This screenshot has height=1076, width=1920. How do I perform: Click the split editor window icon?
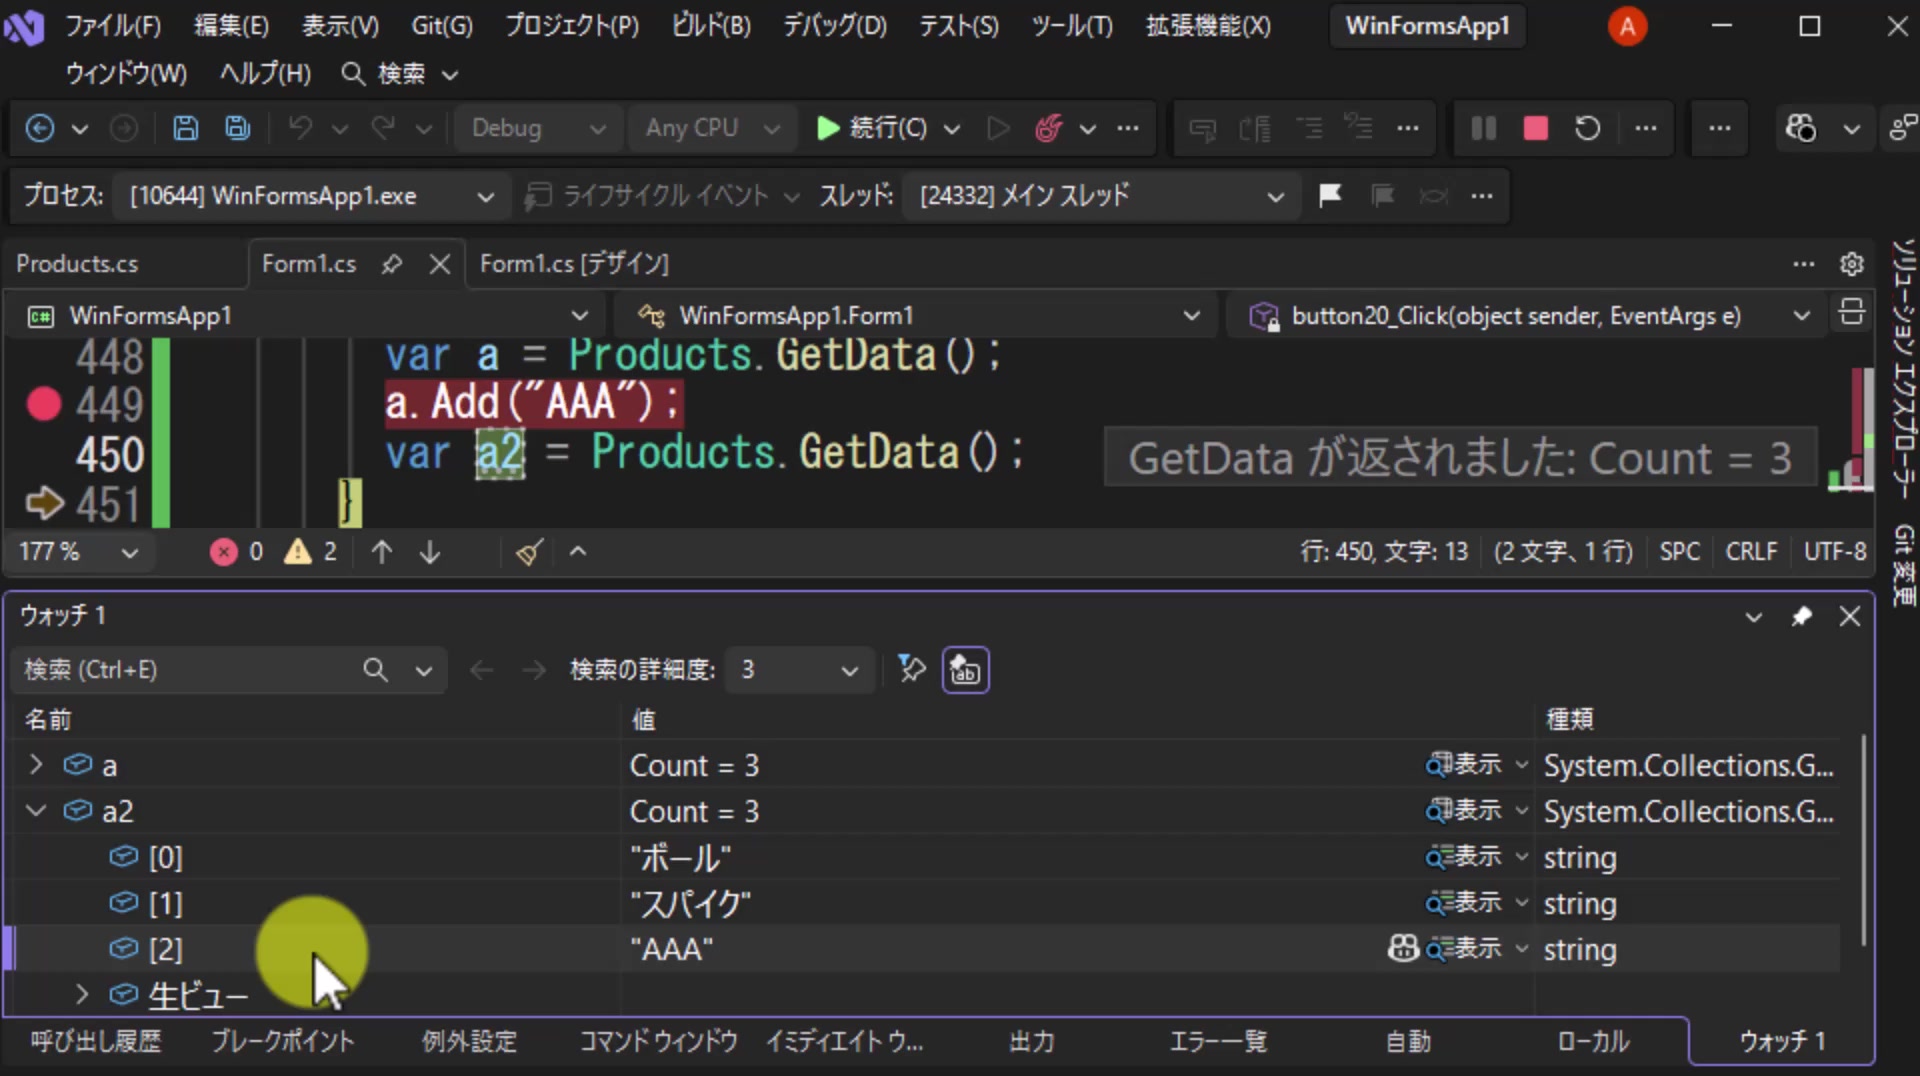coord(1851,313)
